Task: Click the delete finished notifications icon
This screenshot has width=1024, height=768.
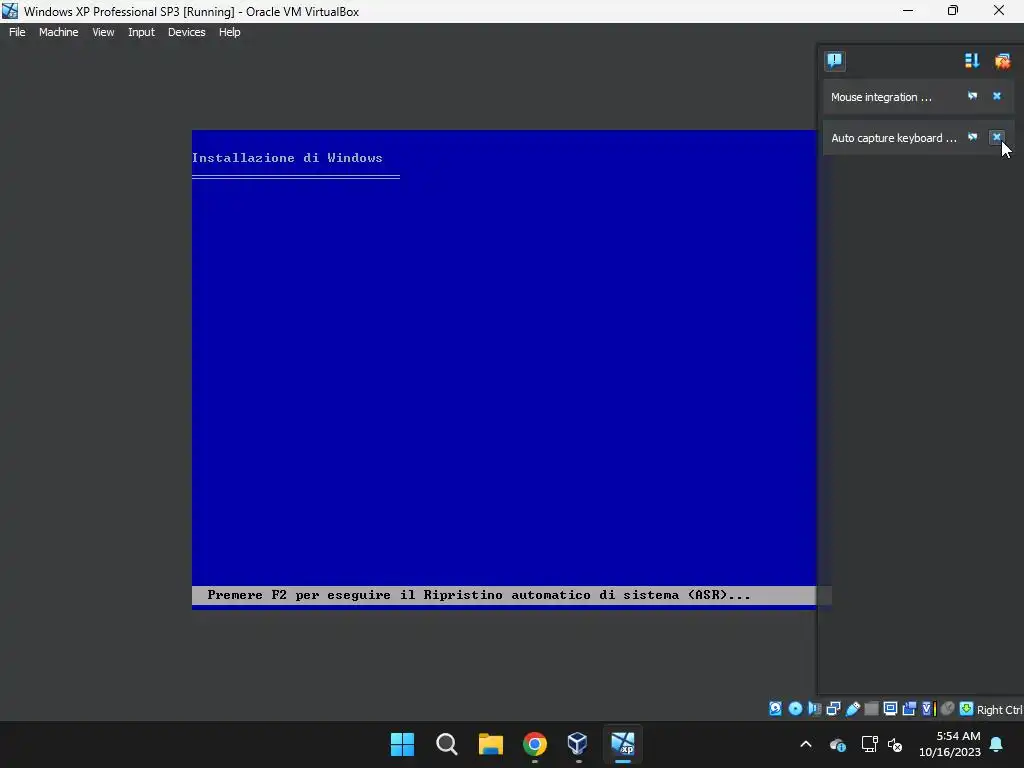Action: [x=1002, y=61]
